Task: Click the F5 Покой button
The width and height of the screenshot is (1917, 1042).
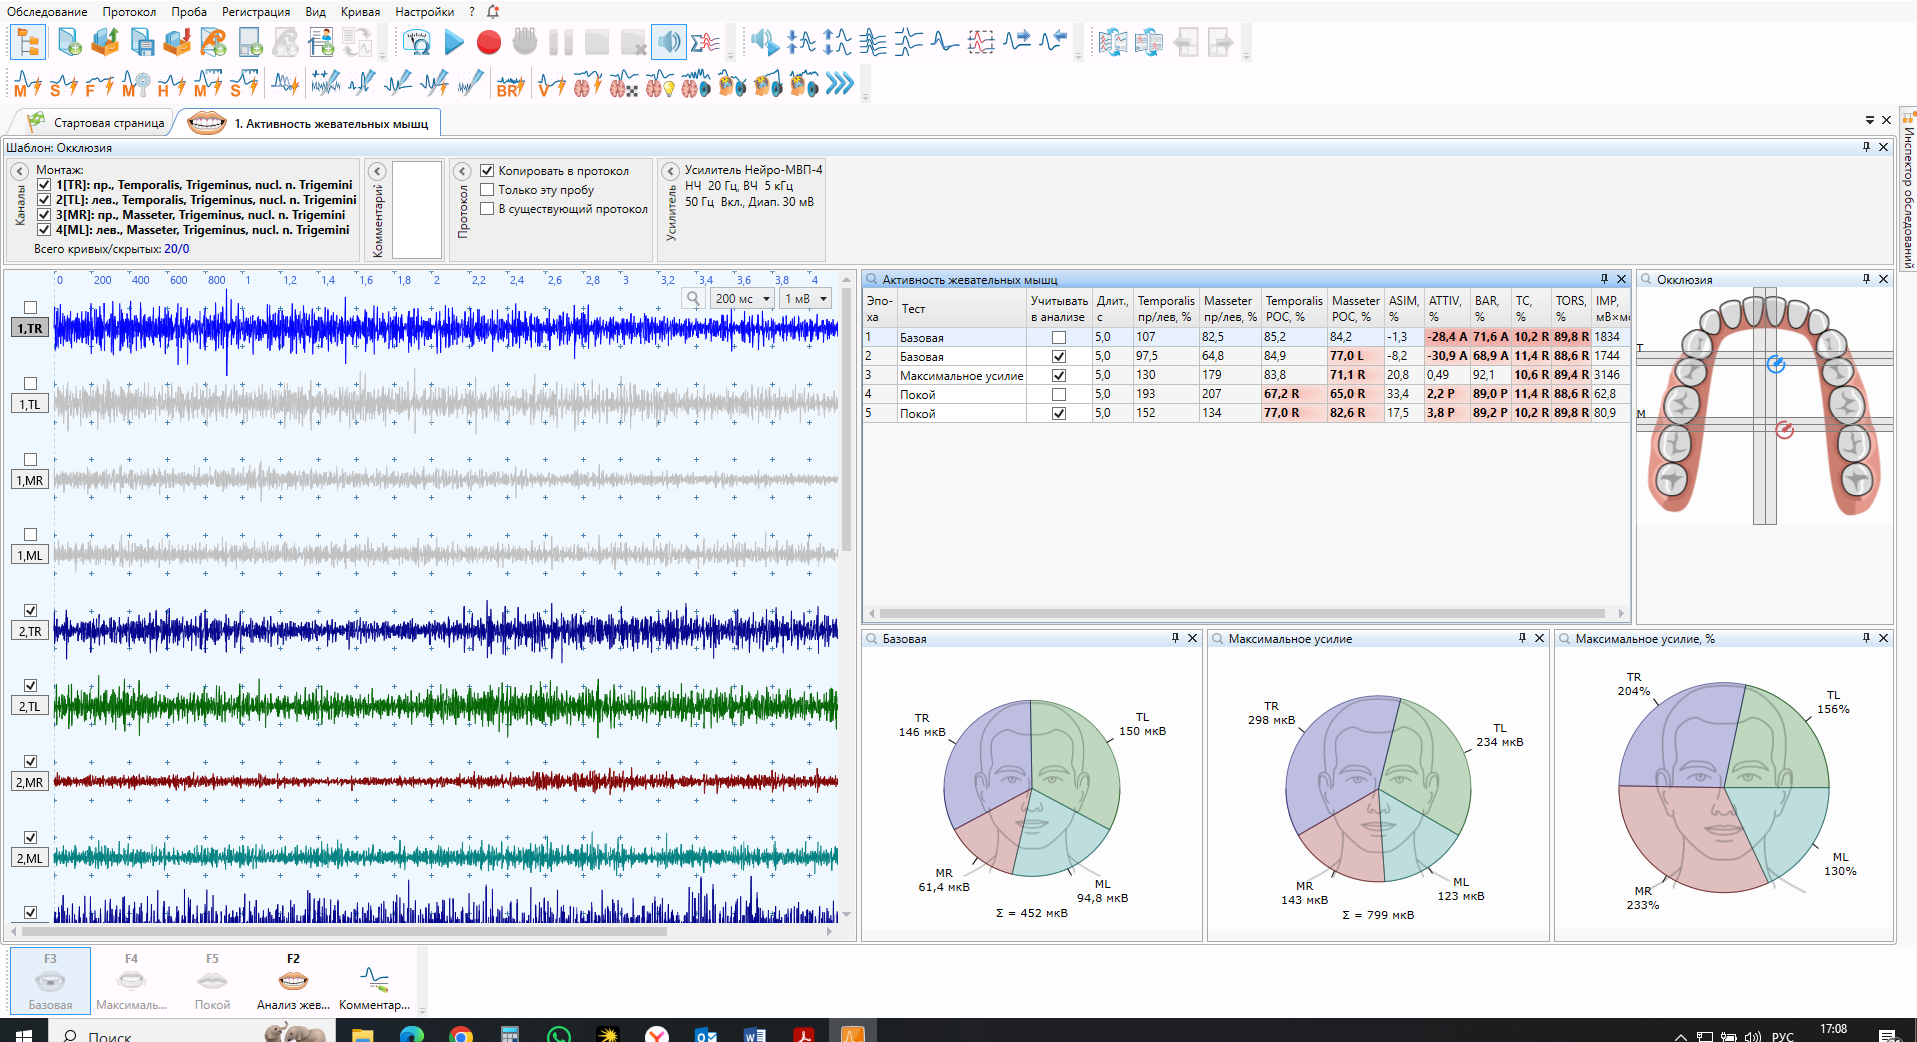Action: tap(212, 981)
